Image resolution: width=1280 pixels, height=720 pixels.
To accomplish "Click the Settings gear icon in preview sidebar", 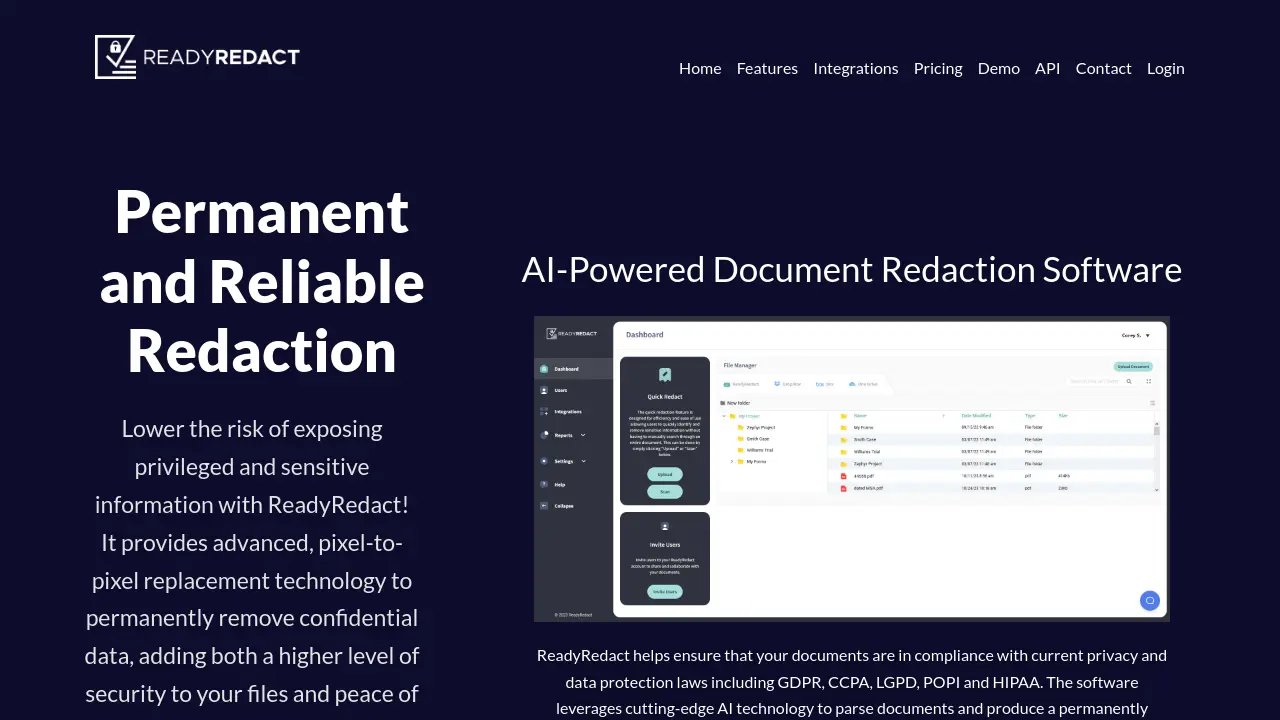I will [x=544, y=461].
